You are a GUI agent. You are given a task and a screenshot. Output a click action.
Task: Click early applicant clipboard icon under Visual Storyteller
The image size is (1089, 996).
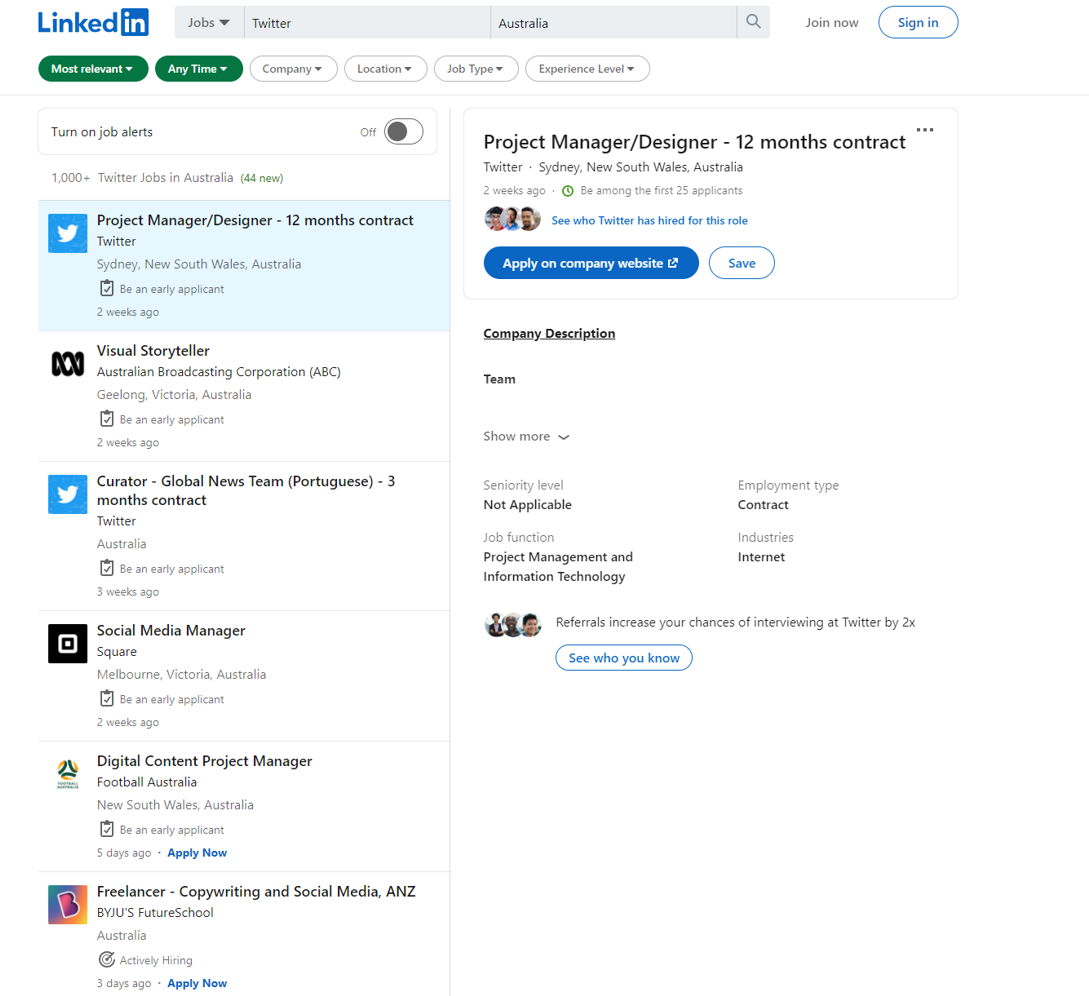pyautogui.click(x=106, y=419)
